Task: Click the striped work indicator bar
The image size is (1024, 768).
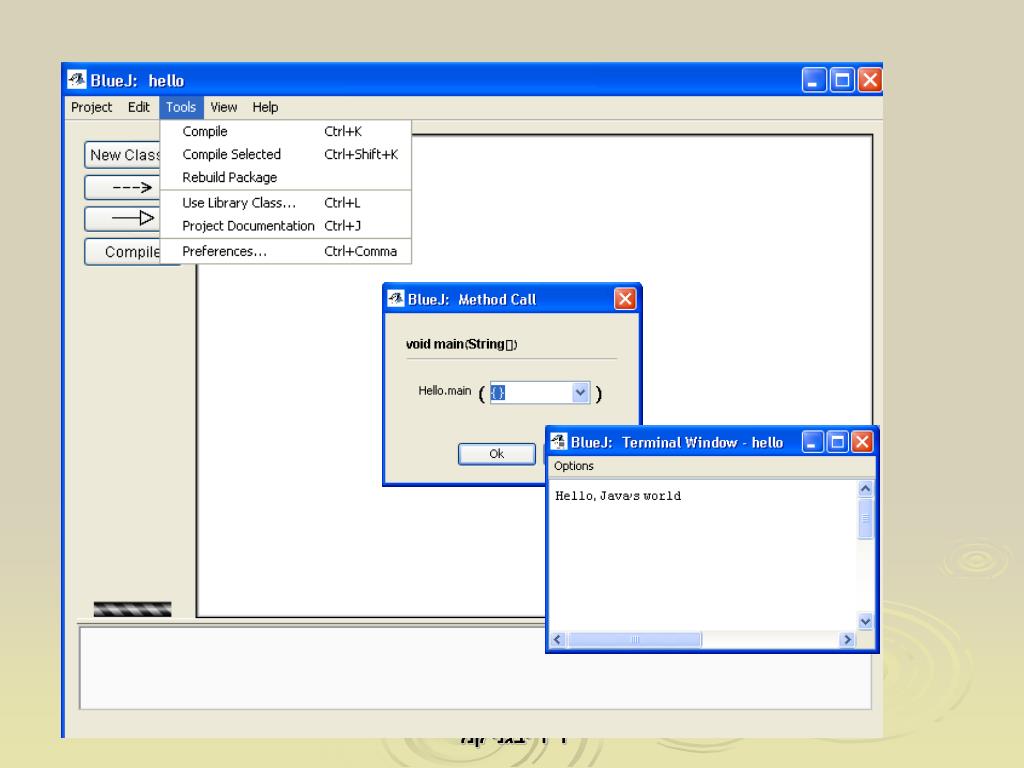Action: [x=133, y=609]
